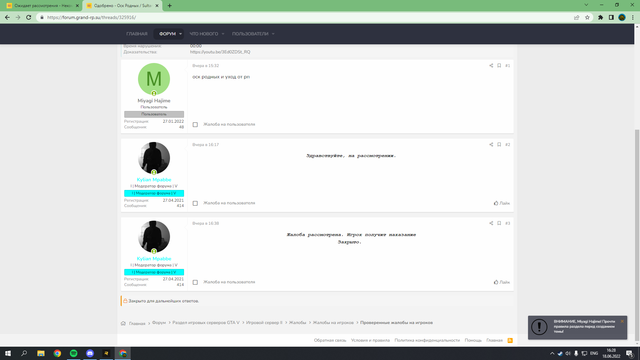
Task: Close the active Одобрено browser tab
Action: [157, 6]
